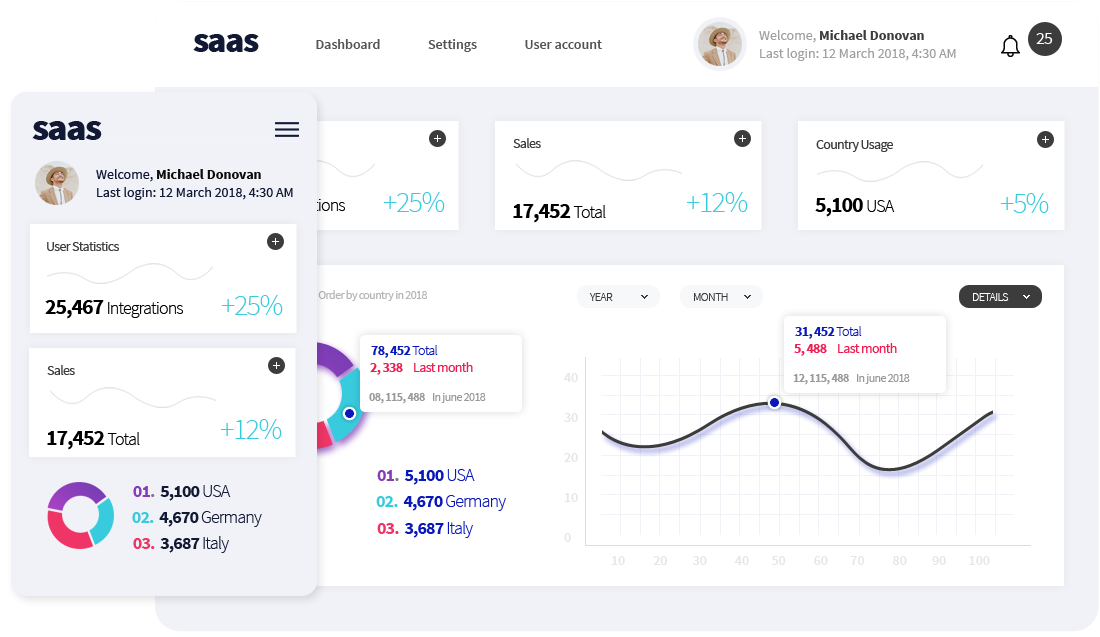The height and width of the screenshot is (637, 1100).
Task: Open the Settings menu item
Action: click(452, 45)
